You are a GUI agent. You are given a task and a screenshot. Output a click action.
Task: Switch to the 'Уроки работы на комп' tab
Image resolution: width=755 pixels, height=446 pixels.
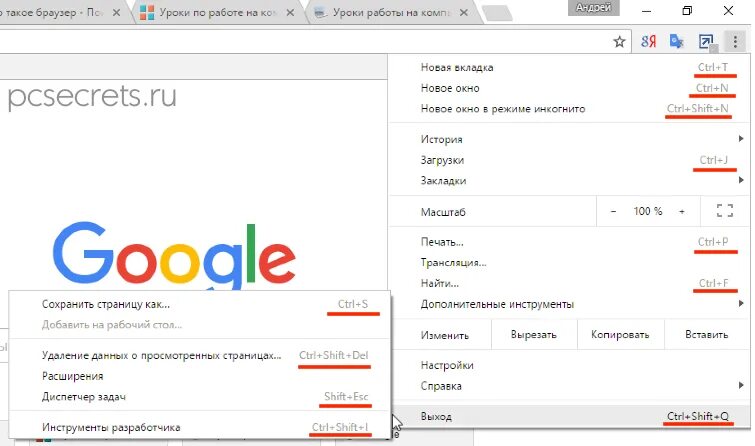(390, 13)
